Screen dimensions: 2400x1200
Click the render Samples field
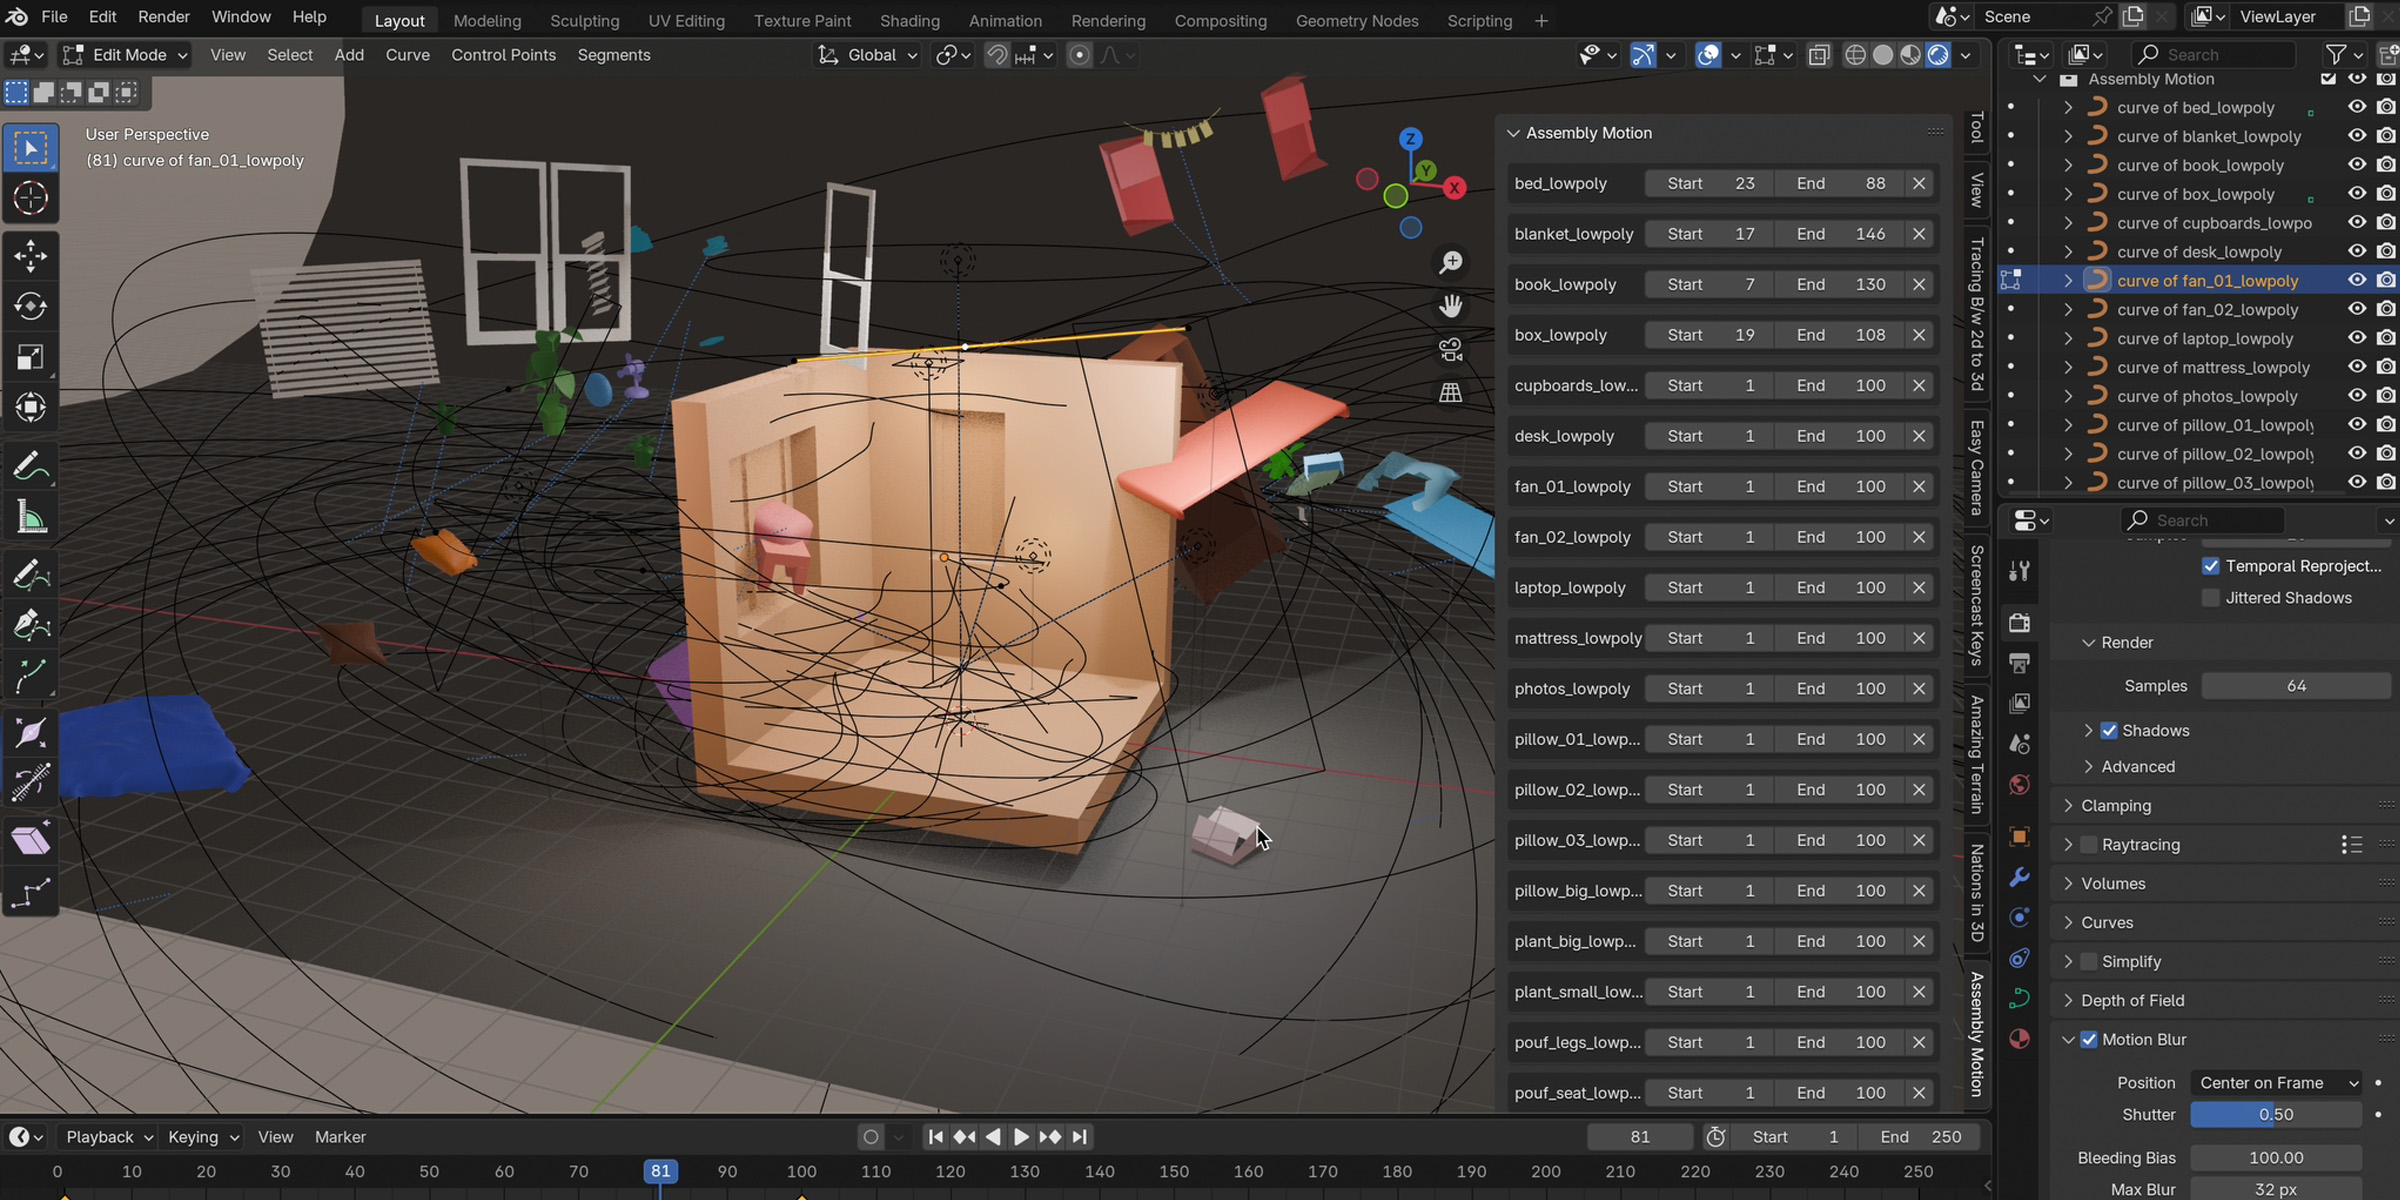[2295, 686]
